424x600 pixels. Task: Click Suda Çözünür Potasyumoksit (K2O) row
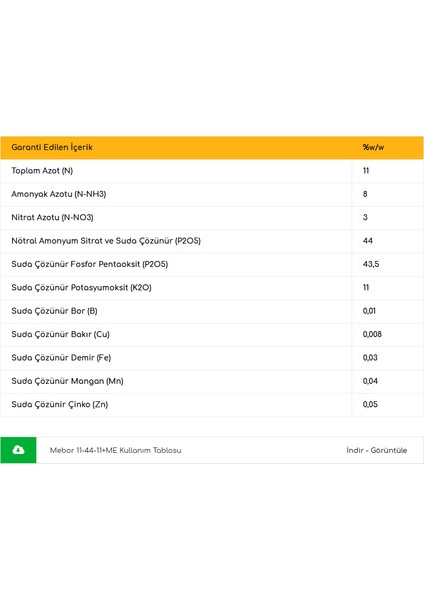212,287
